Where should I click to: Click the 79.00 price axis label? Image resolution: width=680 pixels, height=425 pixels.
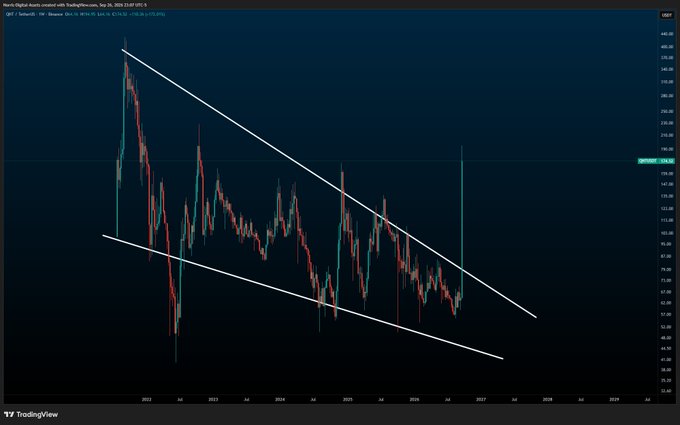[x=667, y=270]
